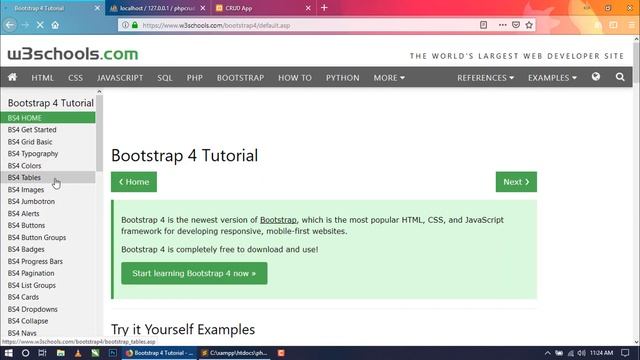Open BOOTSTRAP in the top navbar
Screen dimensions: 640x360
pyautogui.click(x=240, y=78)
